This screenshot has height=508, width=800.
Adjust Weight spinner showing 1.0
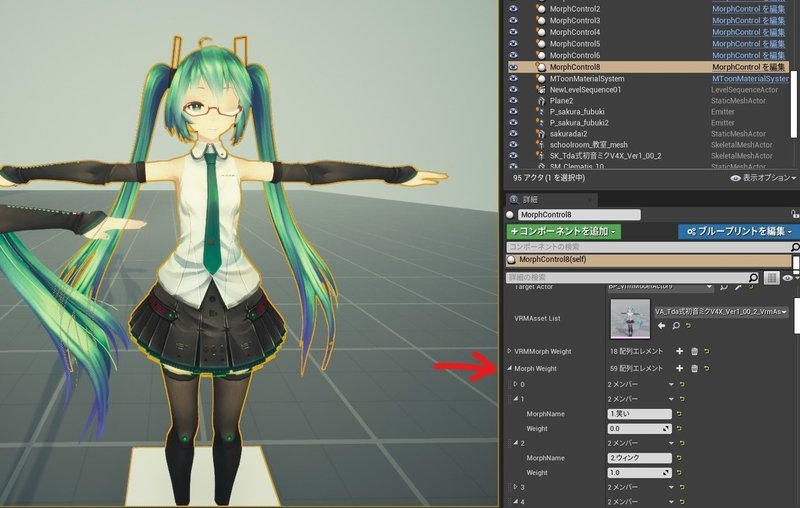[x=639, y=473]
